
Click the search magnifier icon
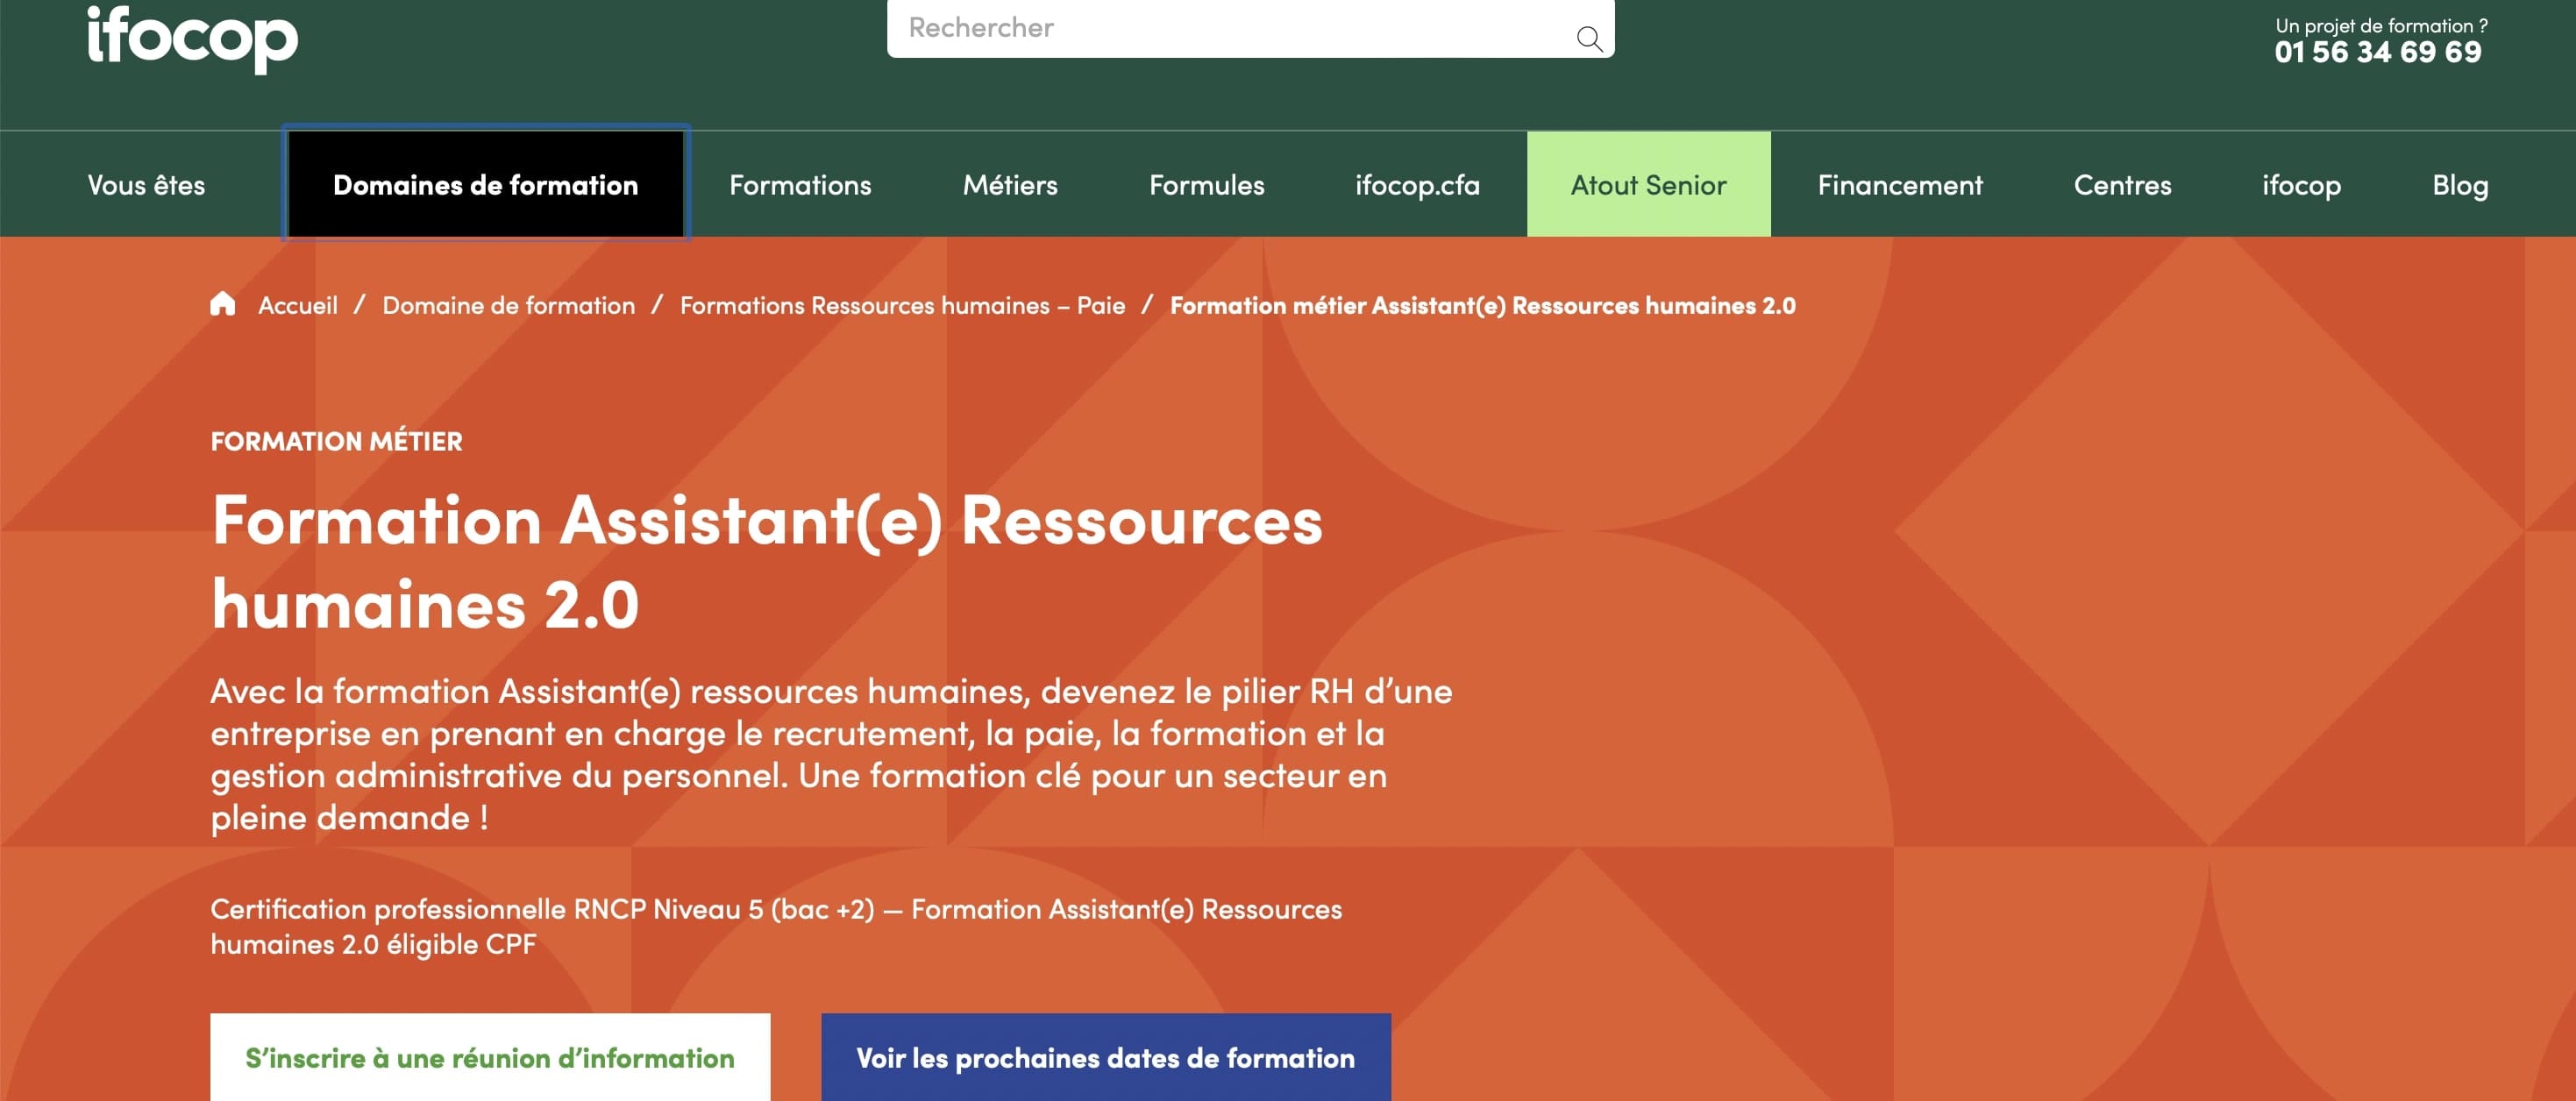click(x=1589, y=38)
